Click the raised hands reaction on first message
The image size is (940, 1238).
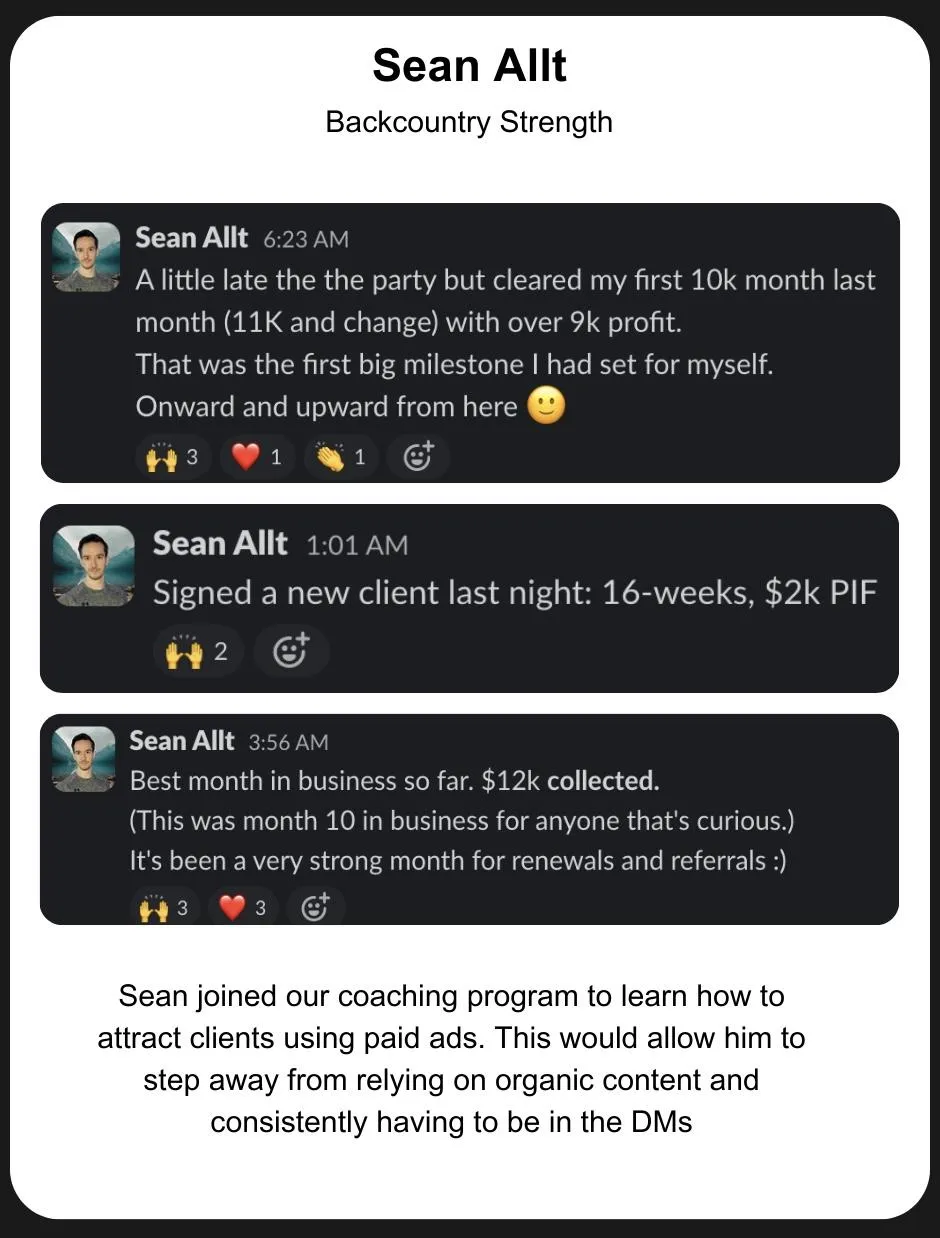pyautogui.click(x=172, y=457)
